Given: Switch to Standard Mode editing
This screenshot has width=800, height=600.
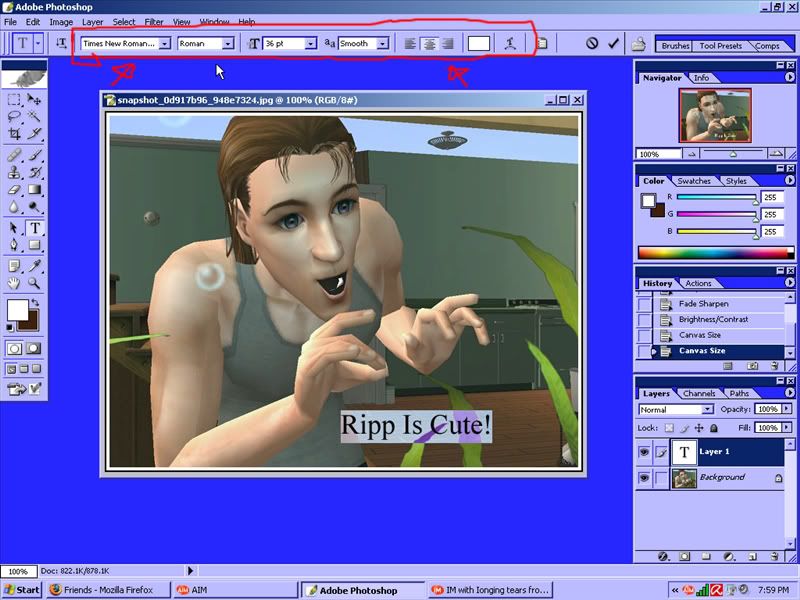Looking at the screenshot, I should tap(14, 349).
